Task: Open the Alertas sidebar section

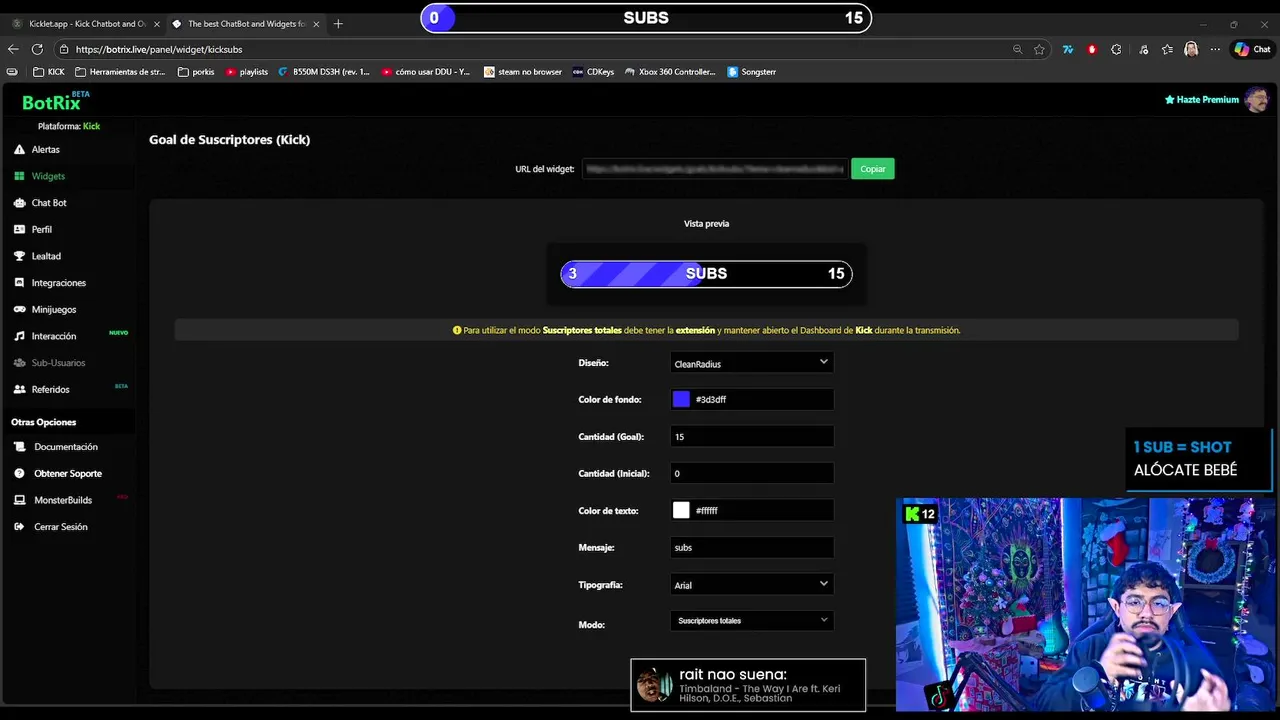Action: tap(45, 149)
